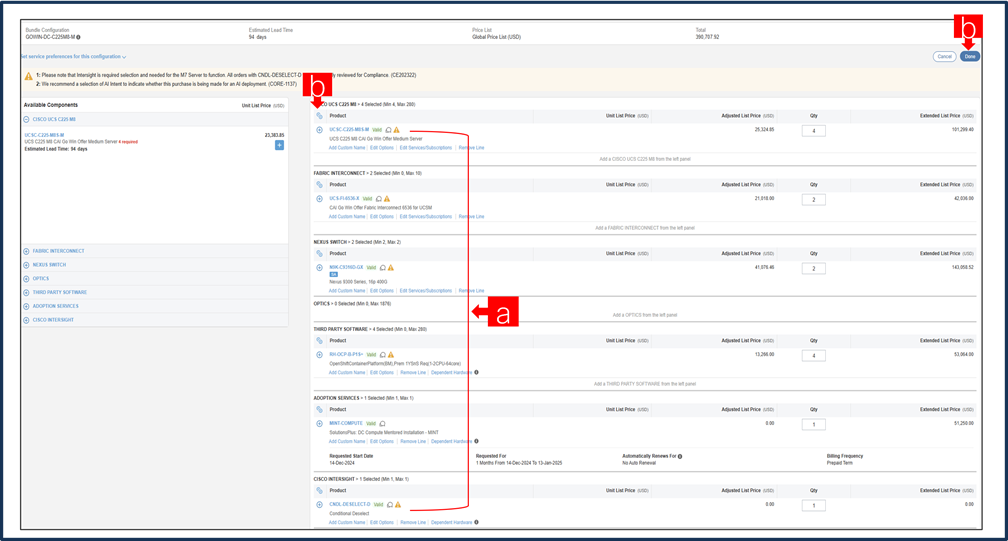
Task: Click Add Custom Name for RH-OCP-B-P1S=
Action: coord(347,373)
